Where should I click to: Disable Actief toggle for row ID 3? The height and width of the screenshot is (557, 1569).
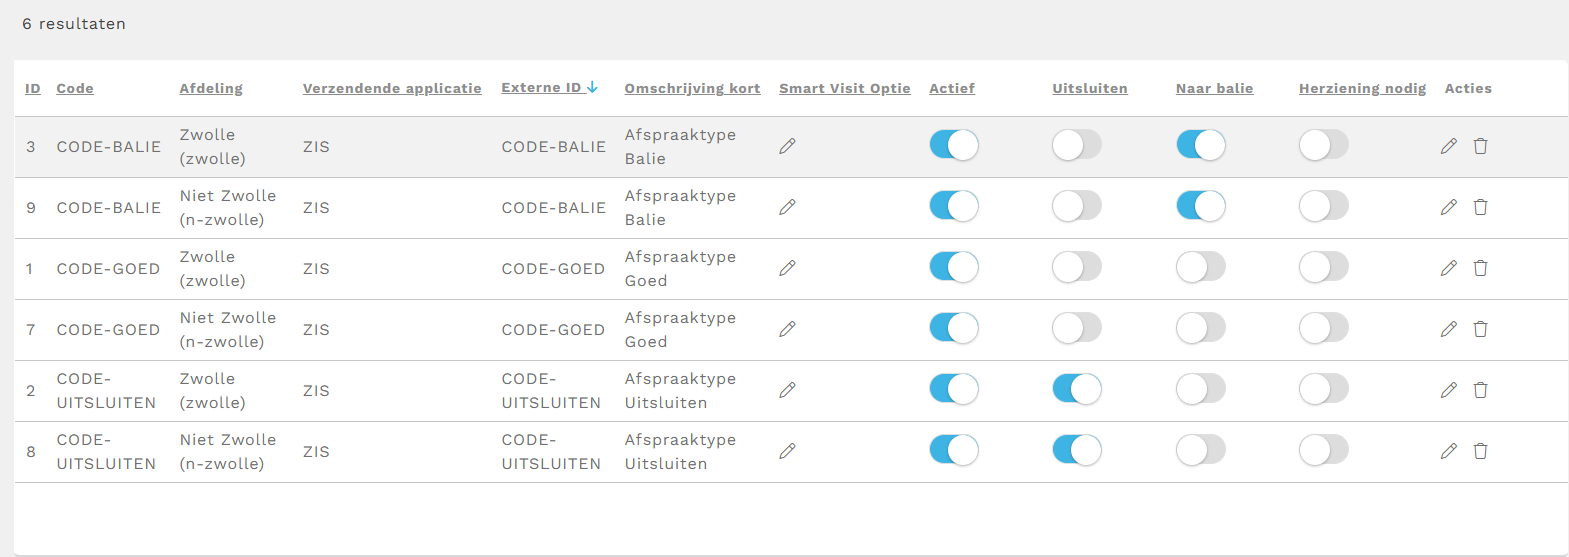coord(953,145)
